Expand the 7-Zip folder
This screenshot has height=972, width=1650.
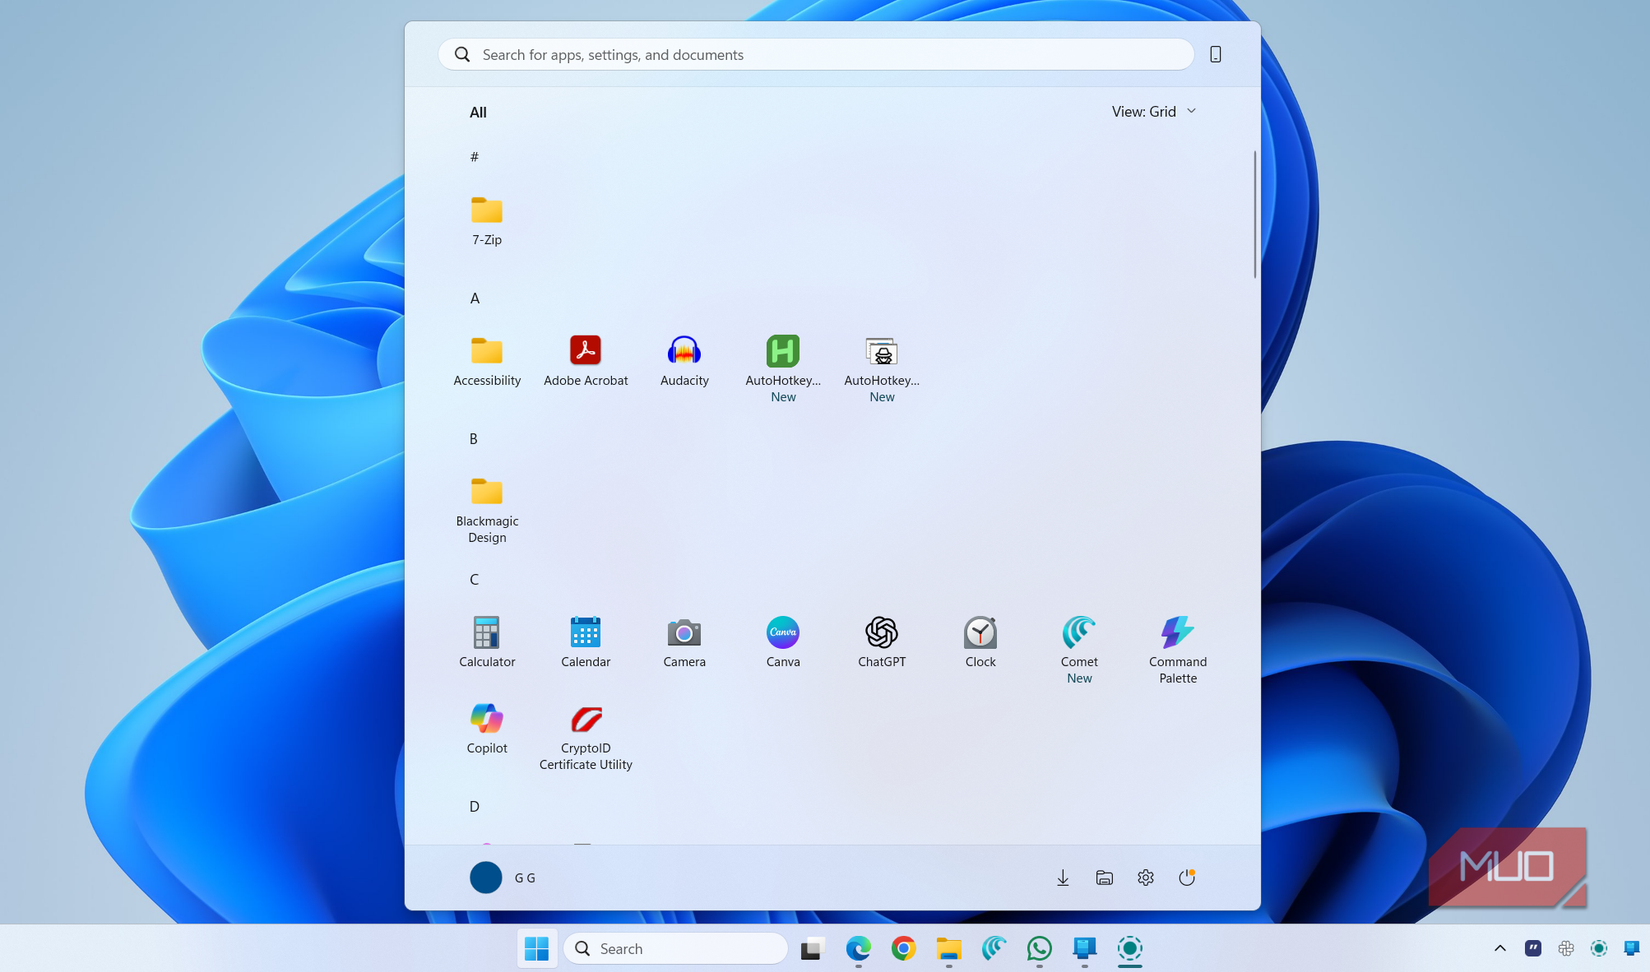click(x=487, y=219)
